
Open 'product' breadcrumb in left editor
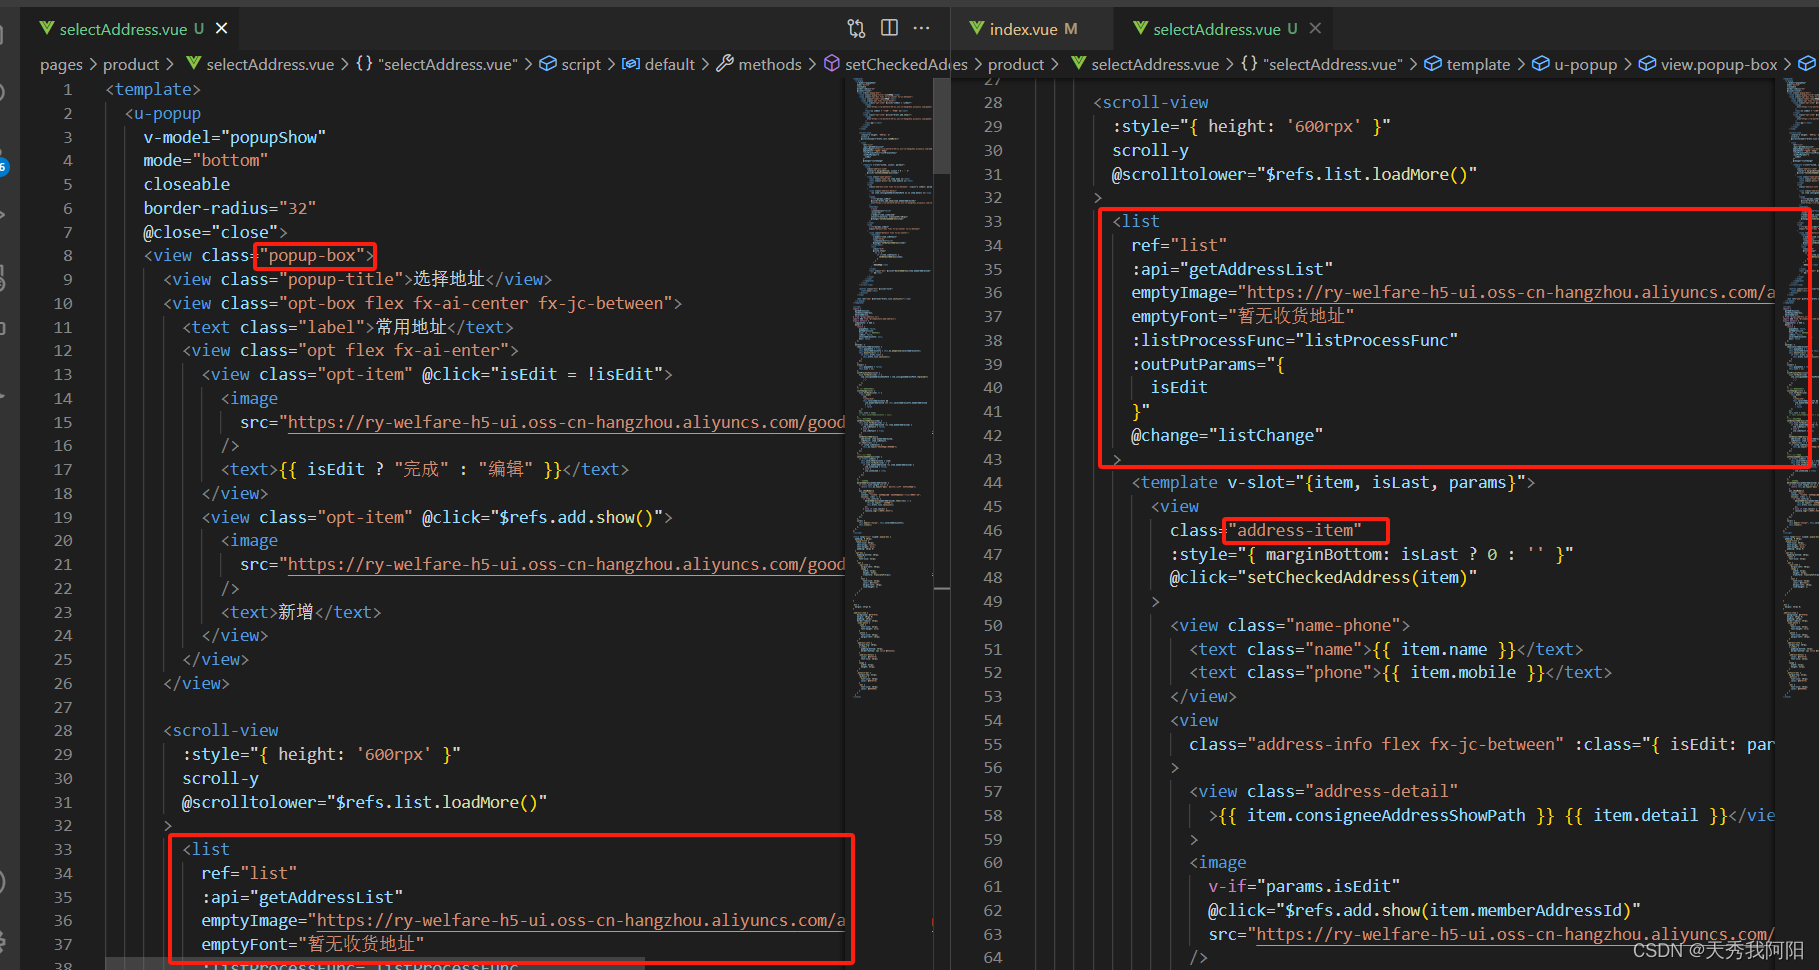[131, 64]
